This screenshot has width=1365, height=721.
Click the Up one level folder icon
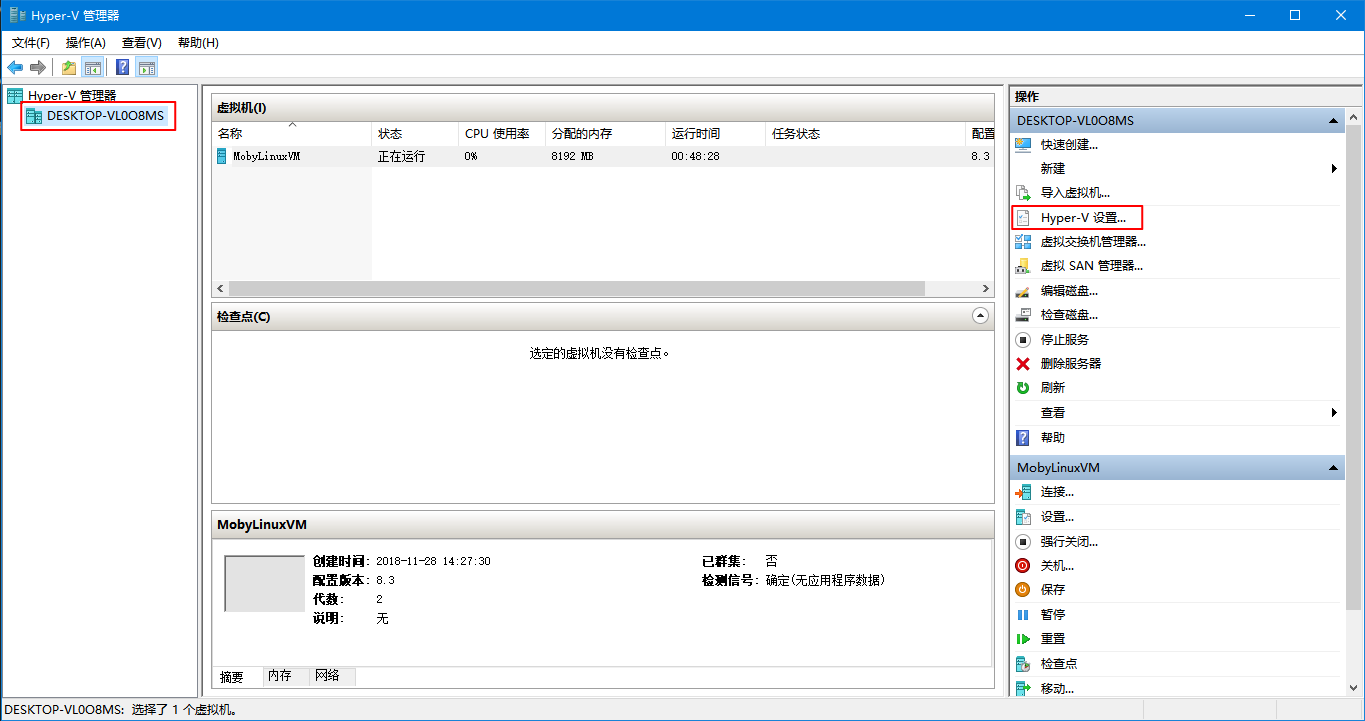click(68, 67)
